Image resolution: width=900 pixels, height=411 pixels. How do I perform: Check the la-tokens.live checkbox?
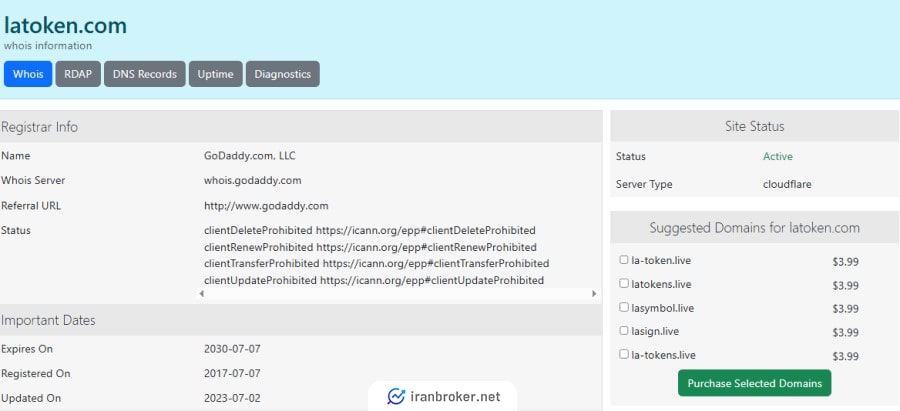pyautogui.click(x=624, y=354)
